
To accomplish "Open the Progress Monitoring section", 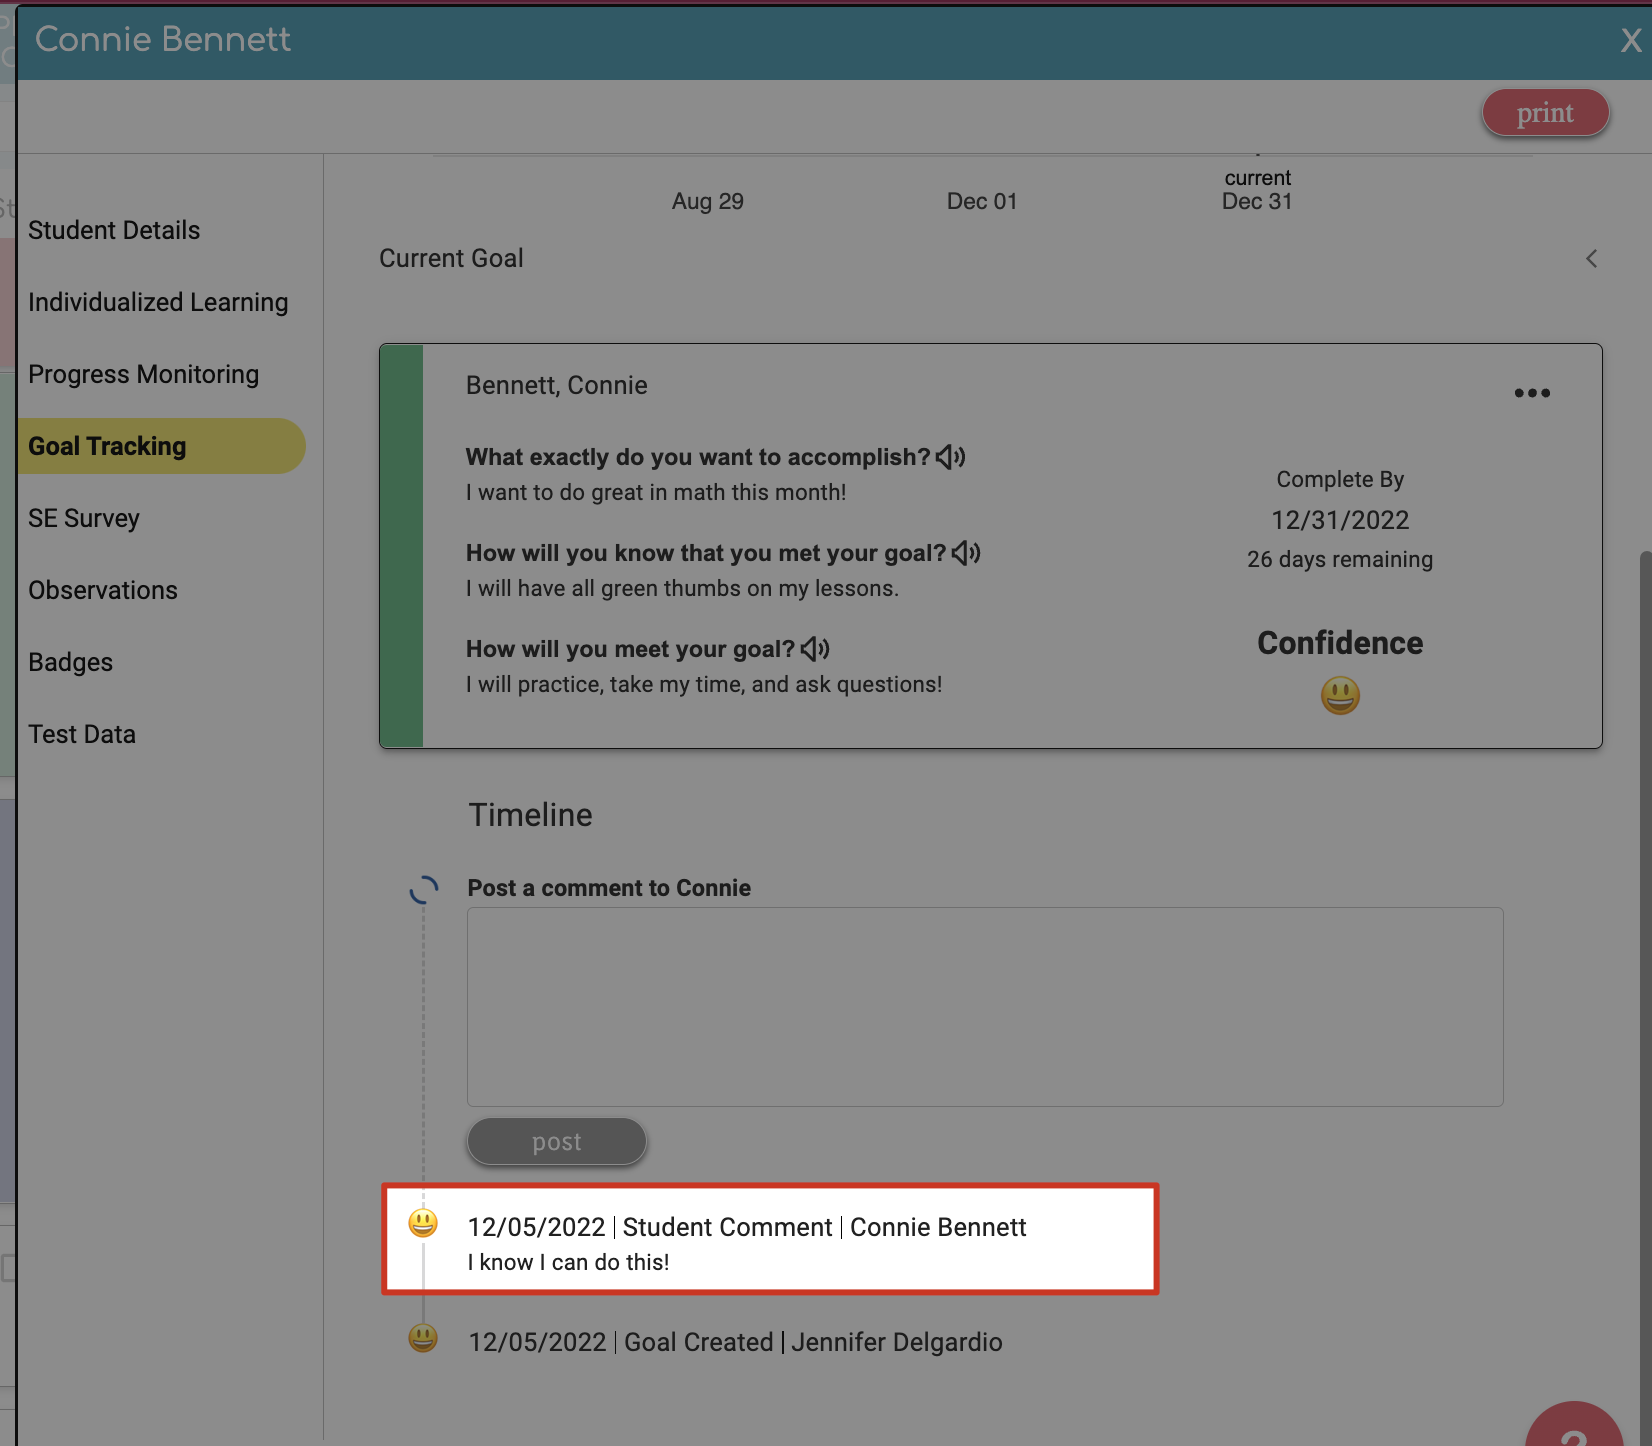I will coord(143,373).
